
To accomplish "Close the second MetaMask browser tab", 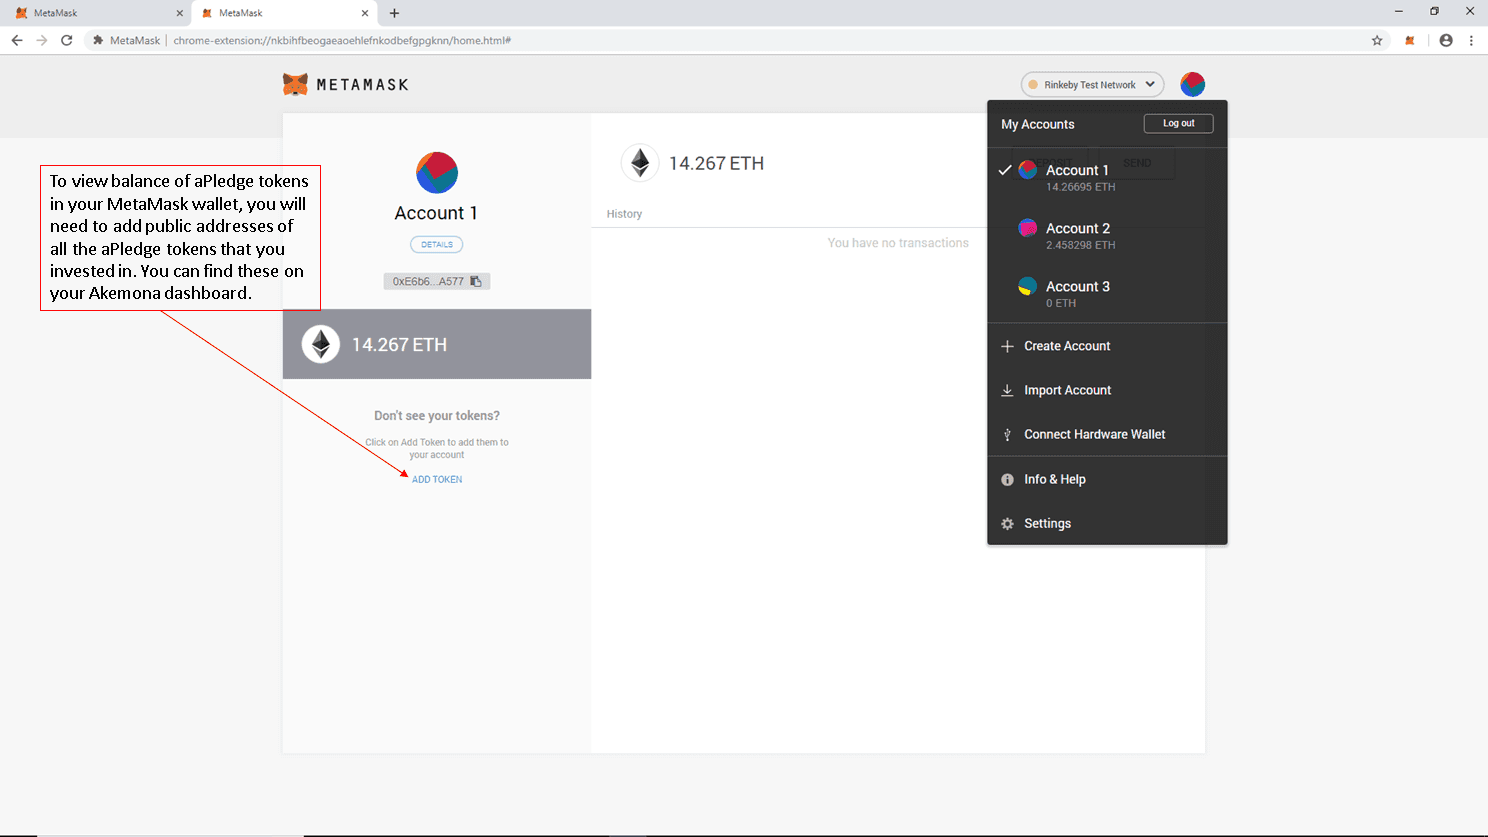I will 364,13.
